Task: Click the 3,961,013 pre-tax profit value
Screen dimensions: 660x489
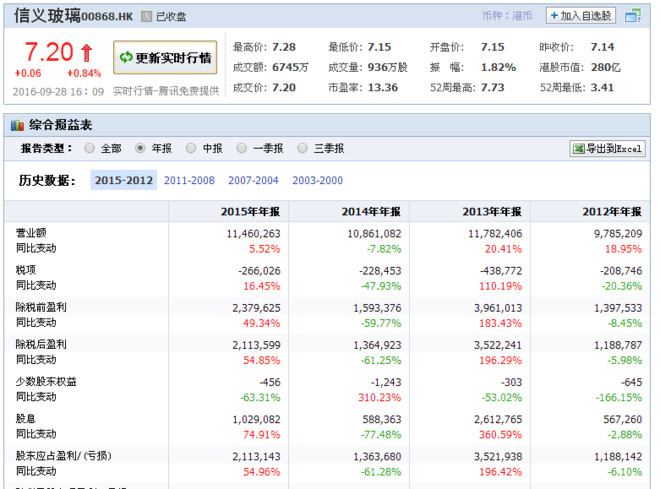Action: tap(498, 308)
